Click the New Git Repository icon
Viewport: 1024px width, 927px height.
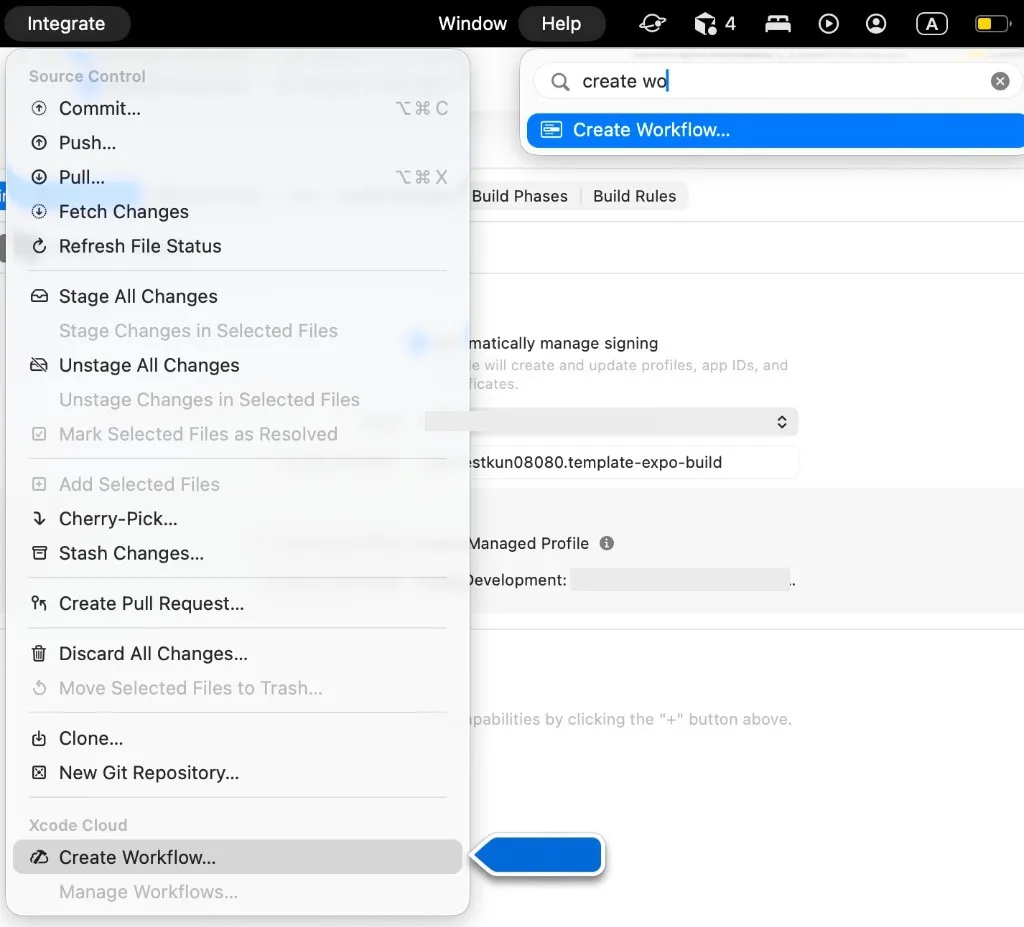coord(39,773)
